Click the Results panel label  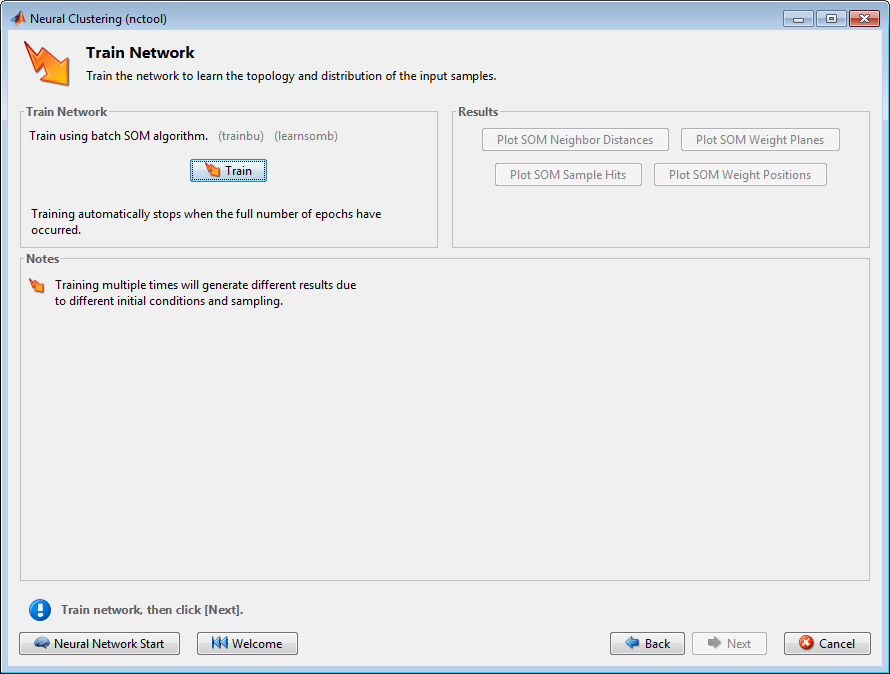(478, 112)
